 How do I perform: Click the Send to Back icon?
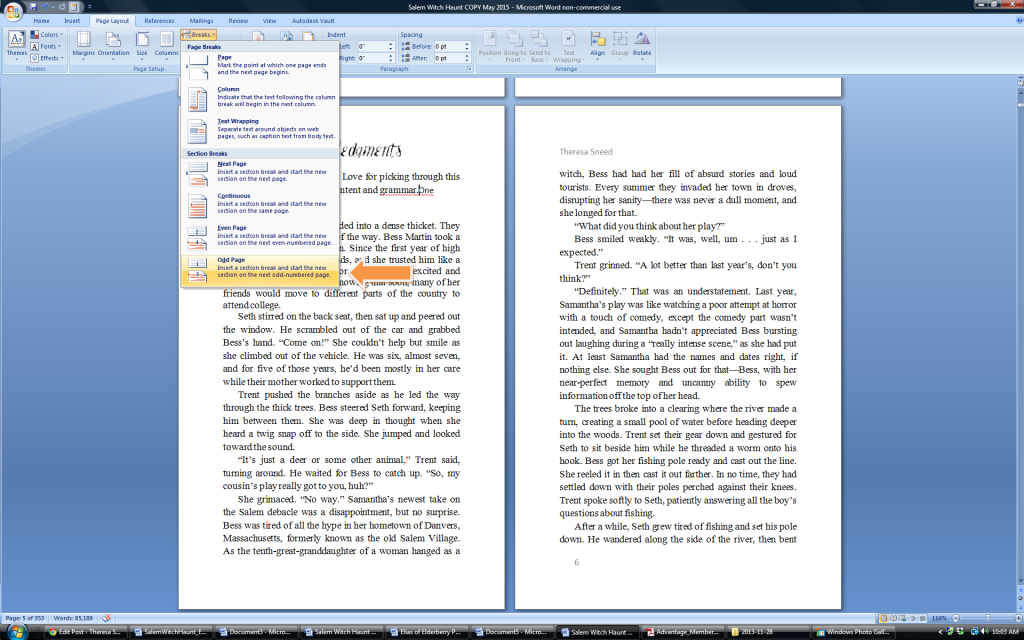539,46
